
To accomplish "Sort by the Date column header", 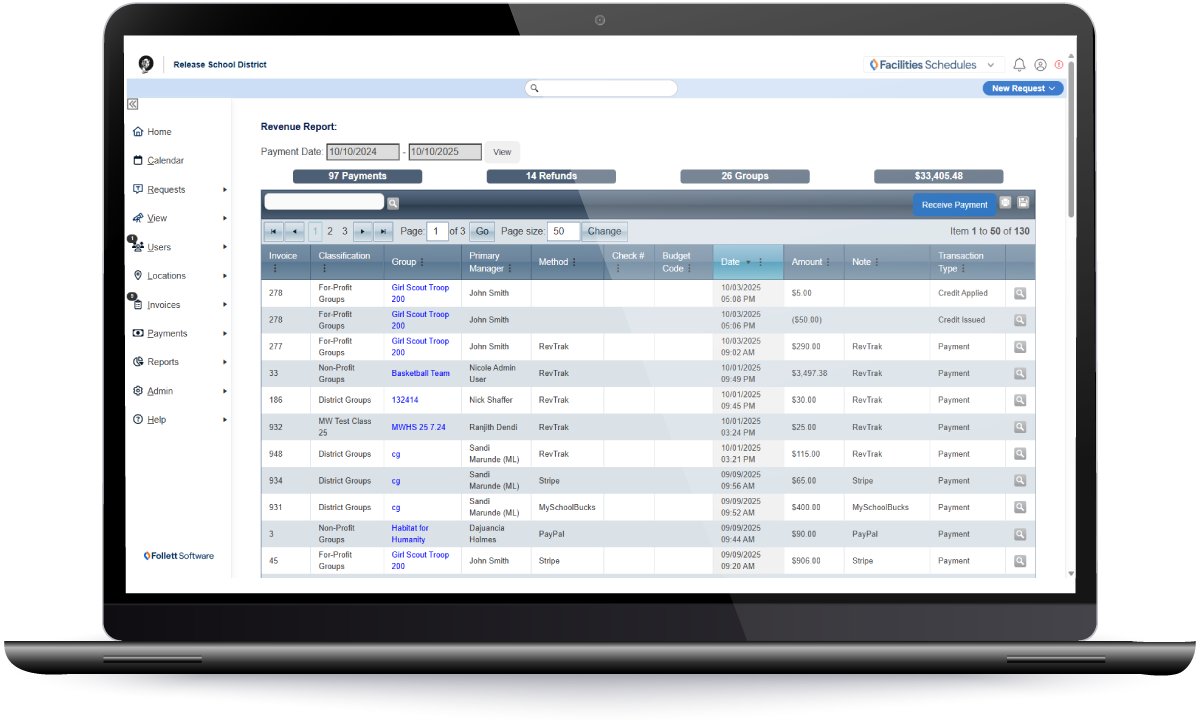I will click(x=730, y=262).
